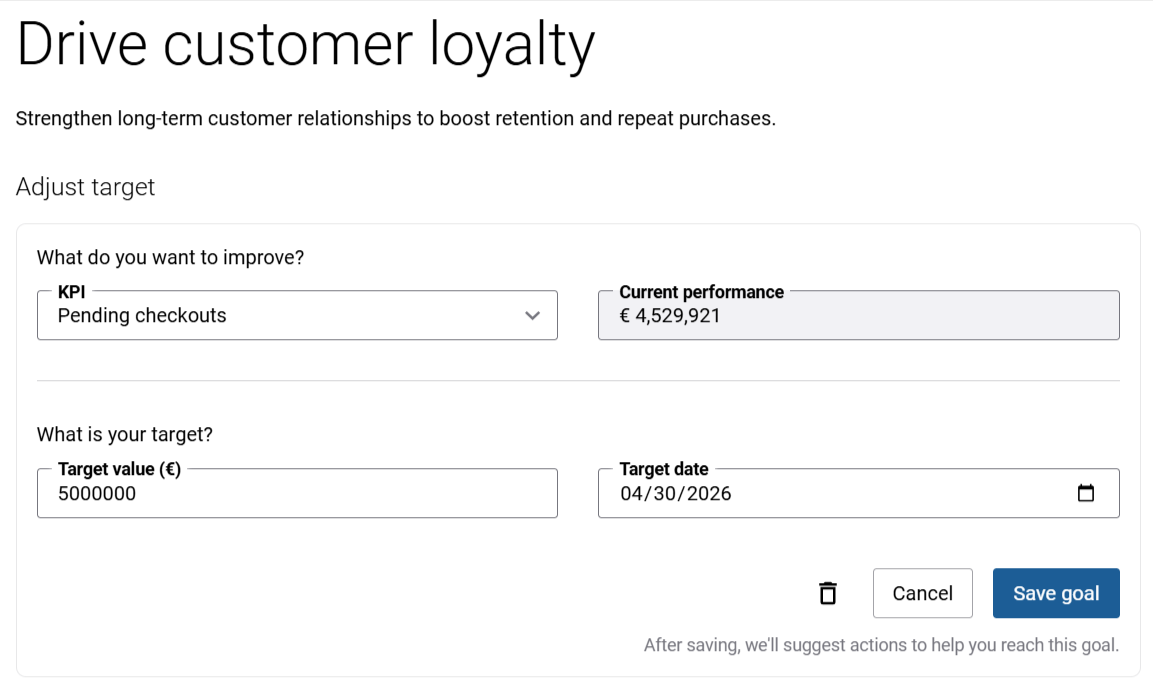Select the year 2026 in Target date

click(x=708, y=494)
